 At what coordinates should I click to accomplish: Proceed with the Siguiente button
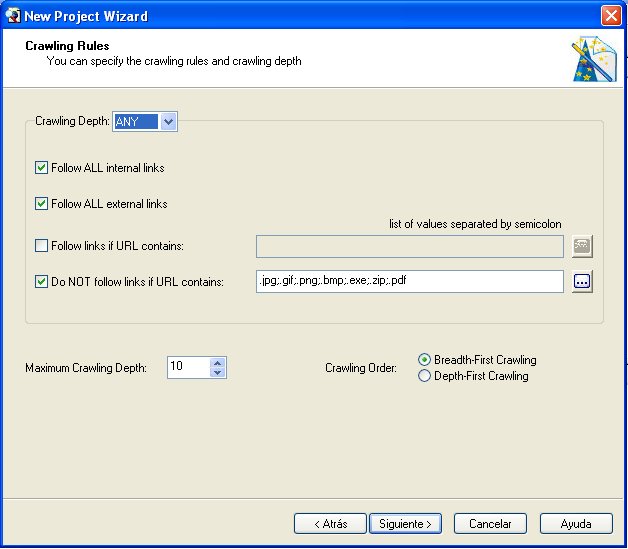(405, 524)
